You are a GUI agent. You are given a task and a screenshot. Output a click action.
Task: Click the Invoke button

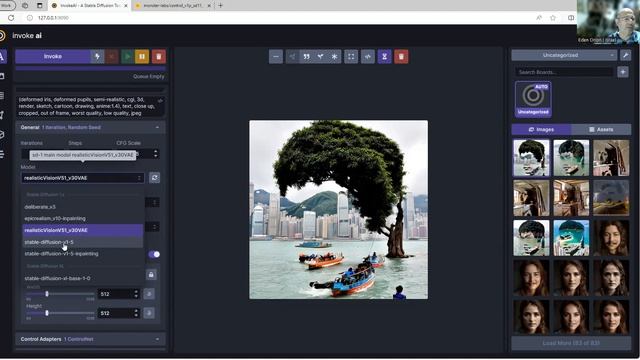coord(53,56)
